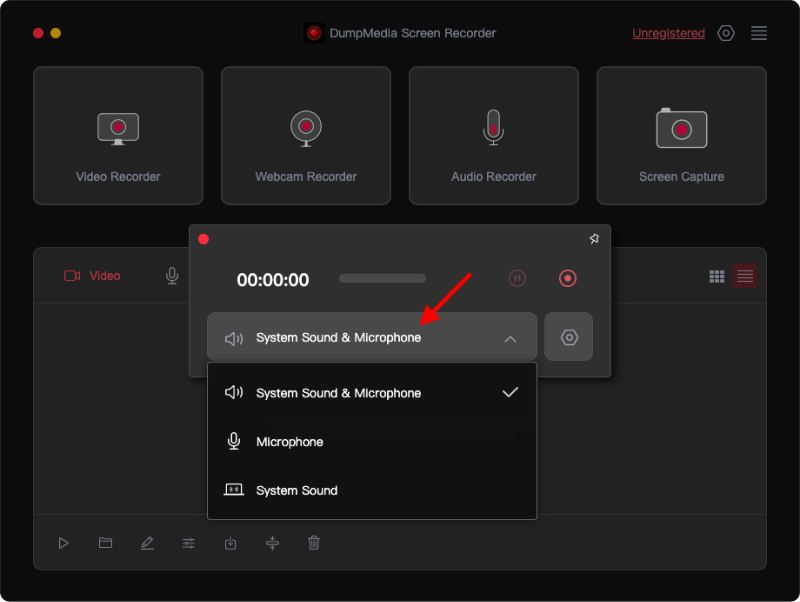
Task: Close the app with red window button
Action: [38, 33]
